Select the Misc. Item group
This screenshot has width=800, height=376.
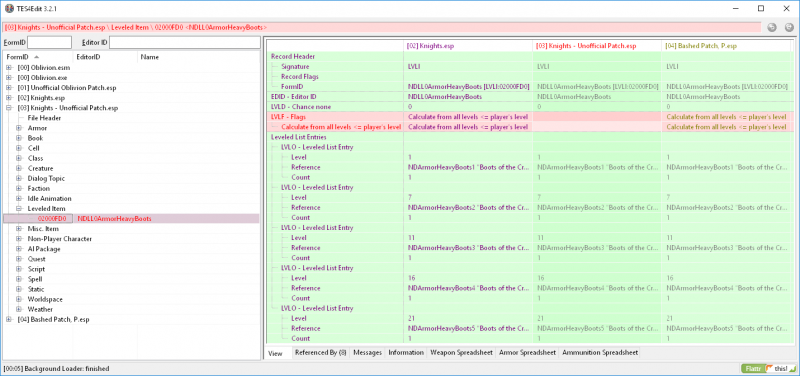click(x=43, y=229)
